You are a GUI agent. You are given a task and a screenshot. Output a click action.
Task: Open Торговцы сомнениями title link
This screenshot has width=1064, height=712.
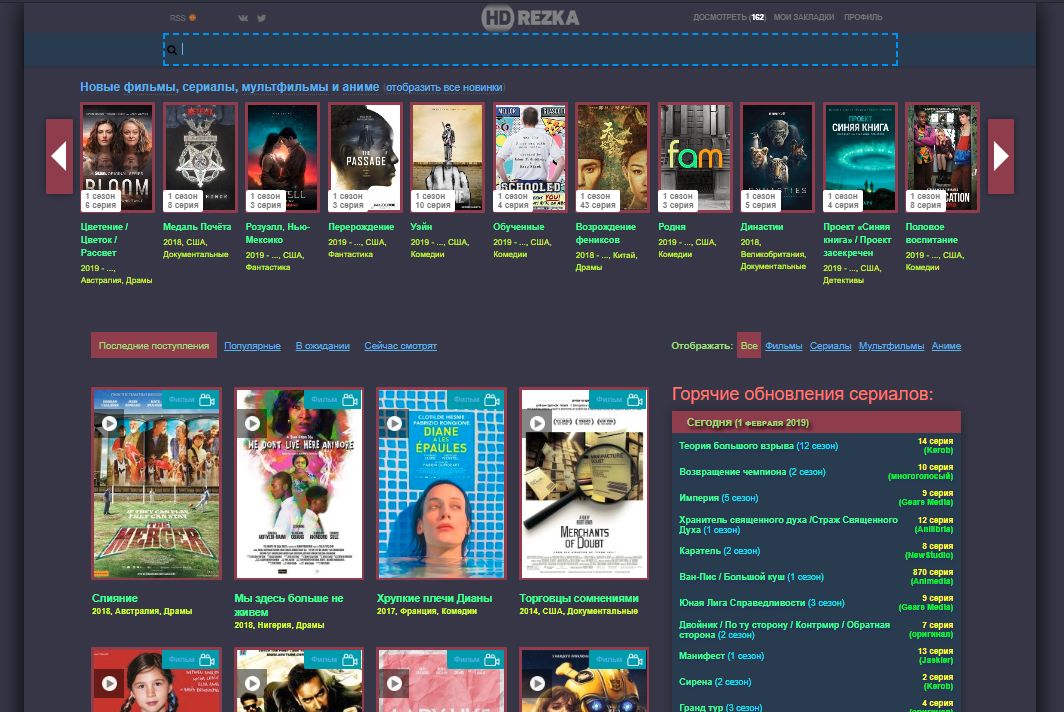[579, 598]
